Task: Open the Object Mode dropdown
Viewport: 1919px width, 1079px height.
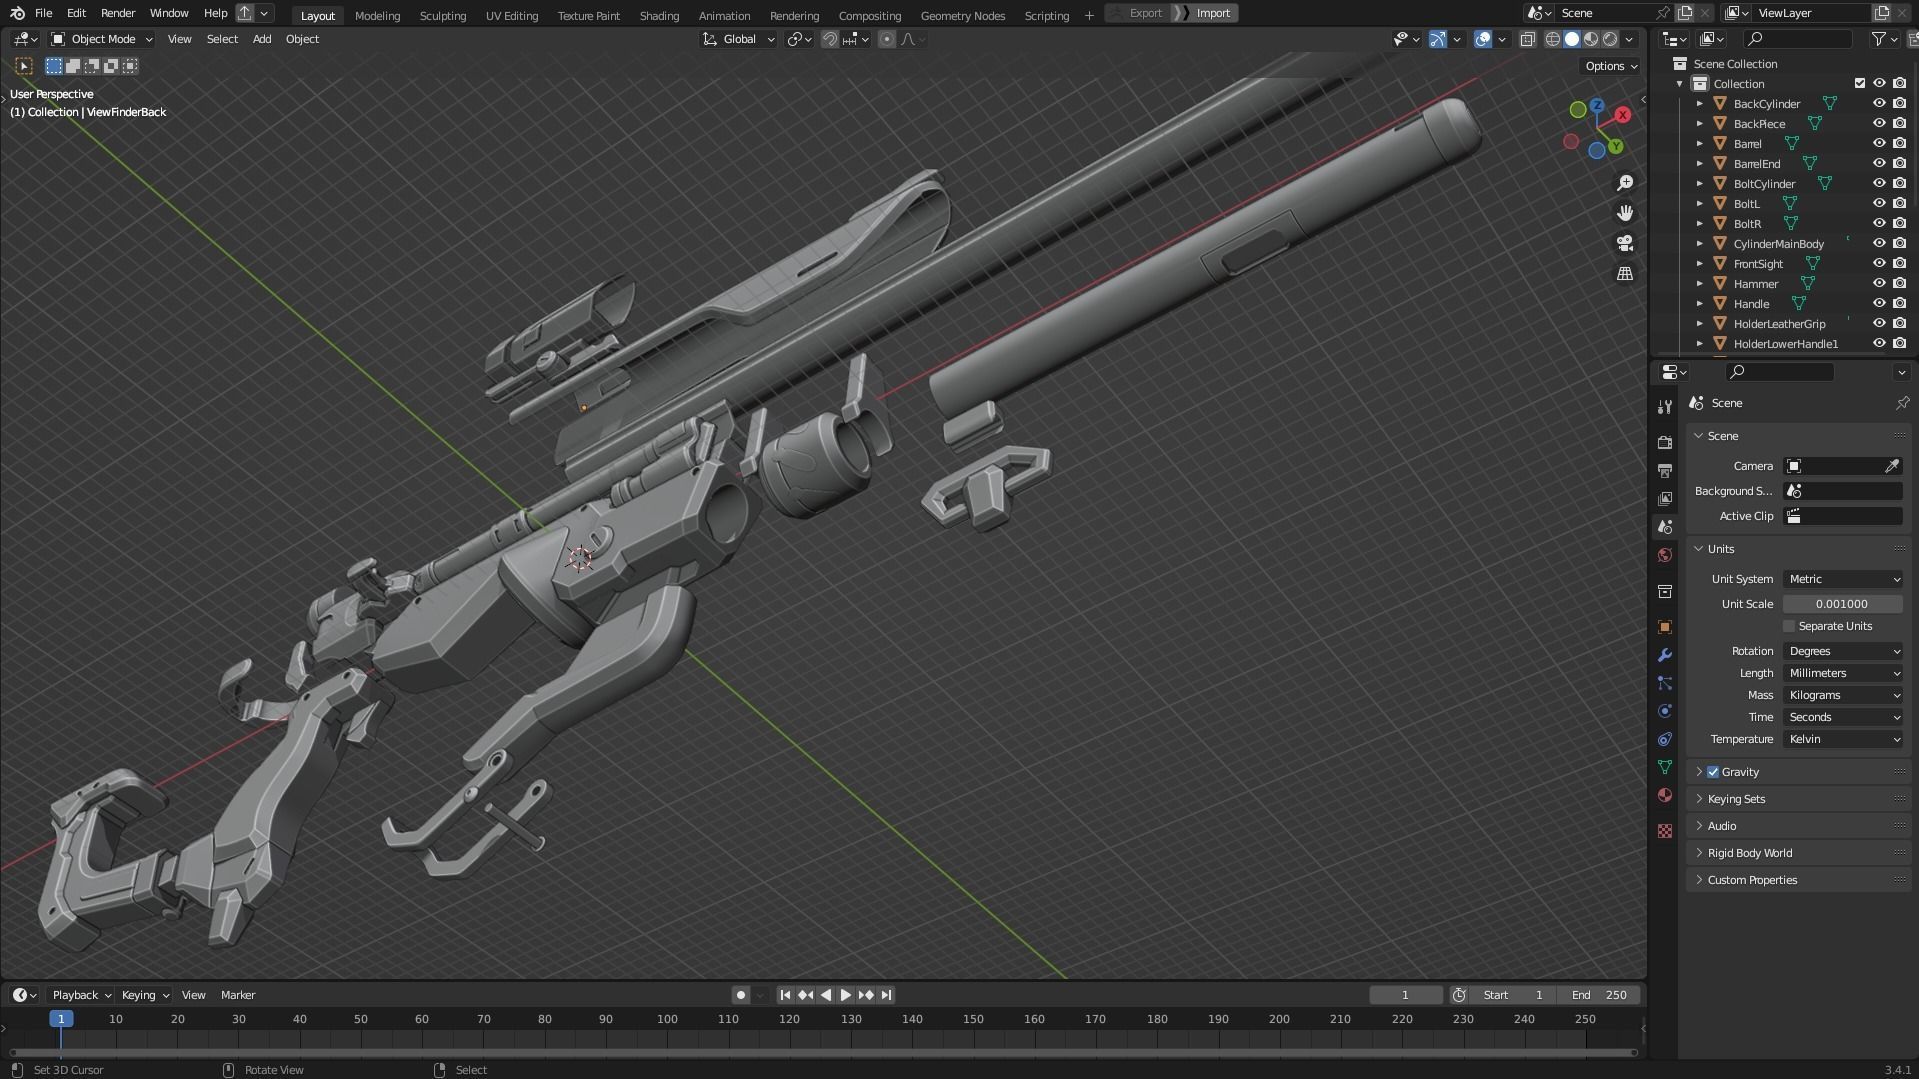Action: pyautogui.click(x=102, y=39)
